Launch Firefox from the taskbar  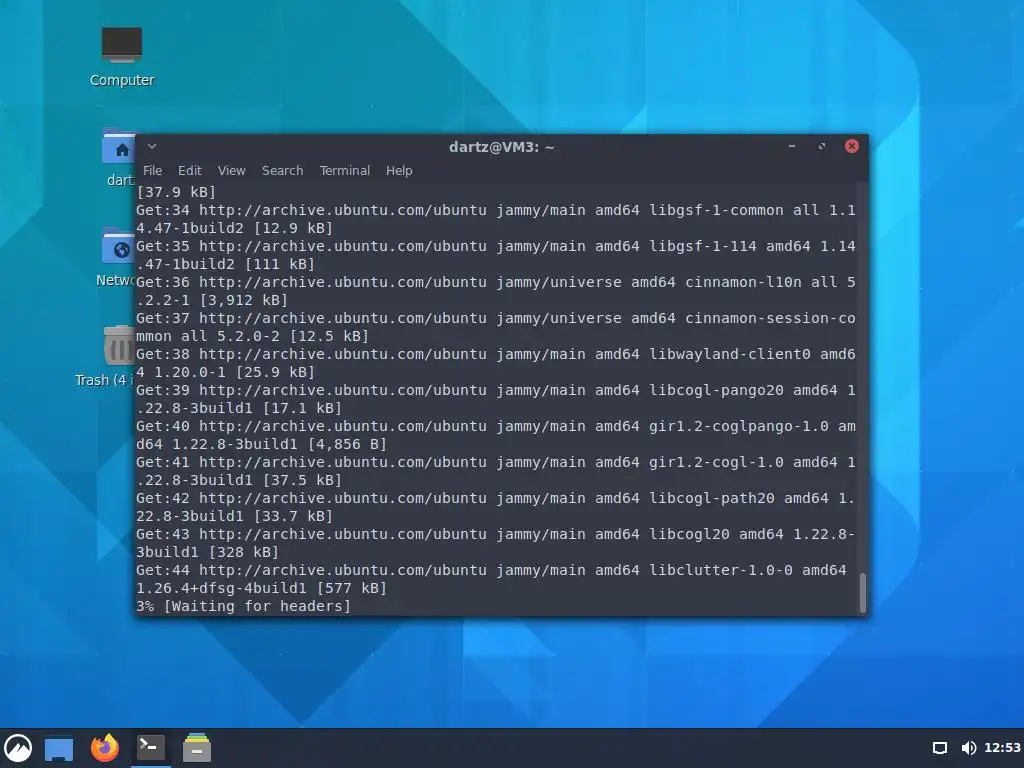coord(104,748)
